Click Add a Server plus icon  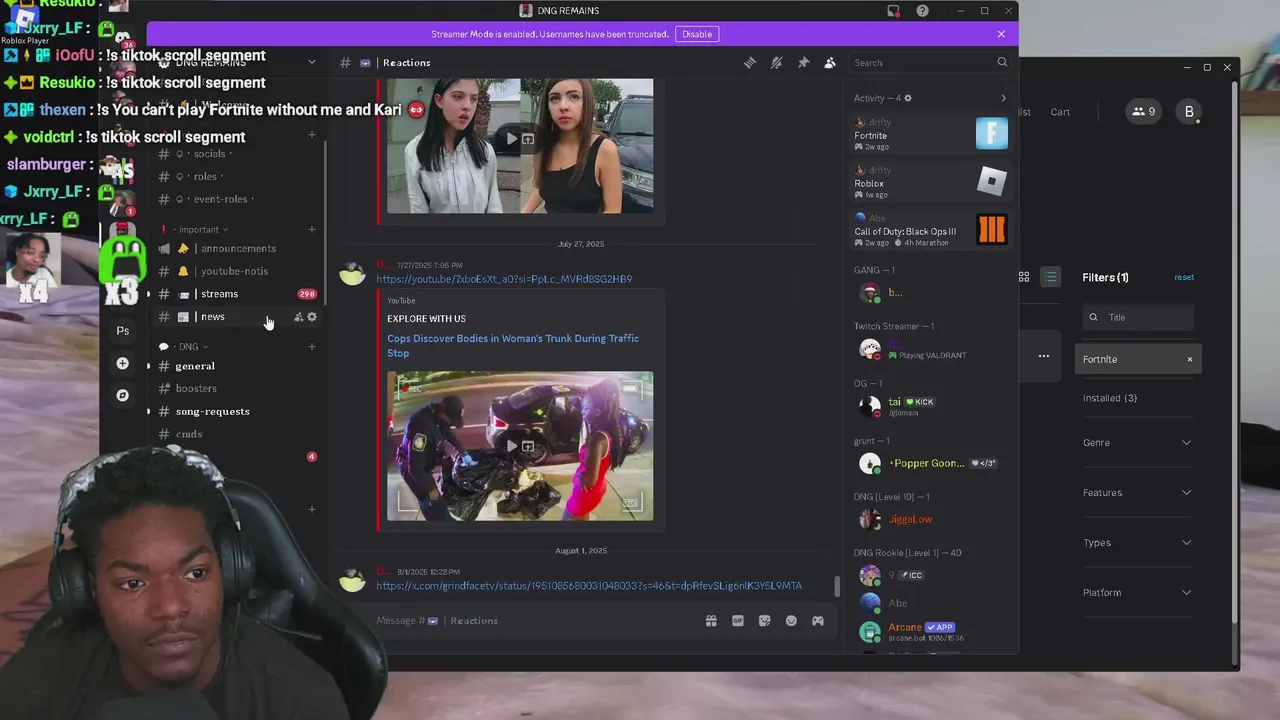(x=122, y=363)
